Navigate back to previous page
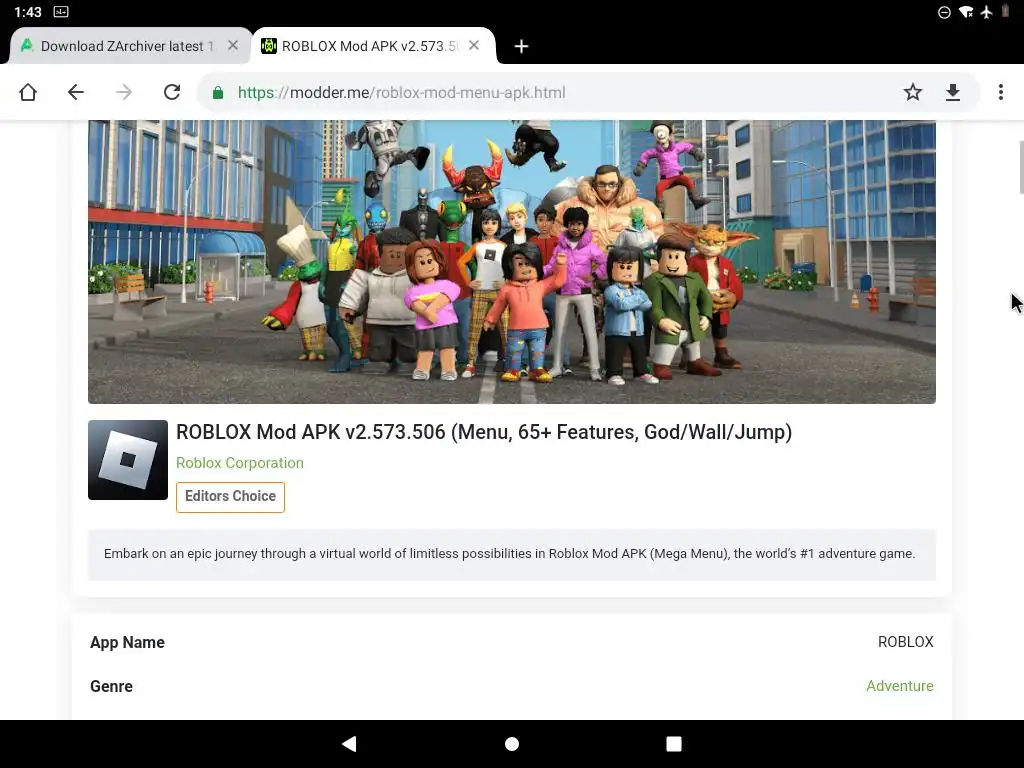This screenshot has width=1024, height=768. pos(76,92)
